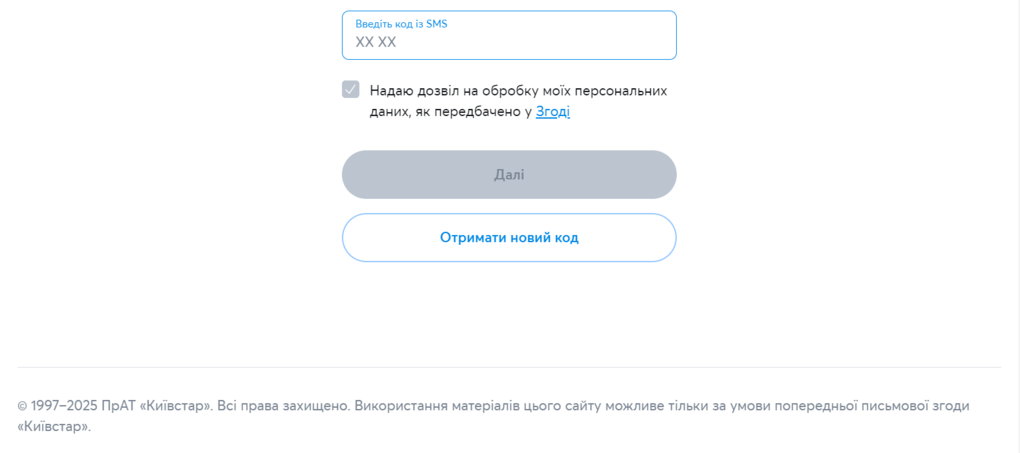Click the checkmark icon beside the consent text

[x=350, y=89]
